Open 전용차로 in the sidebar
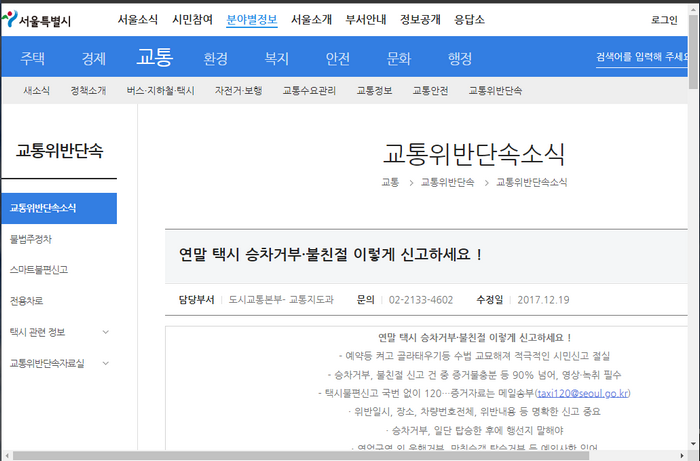Image resolution: width=700 pixels, height=461 pixels. [26, 301]
